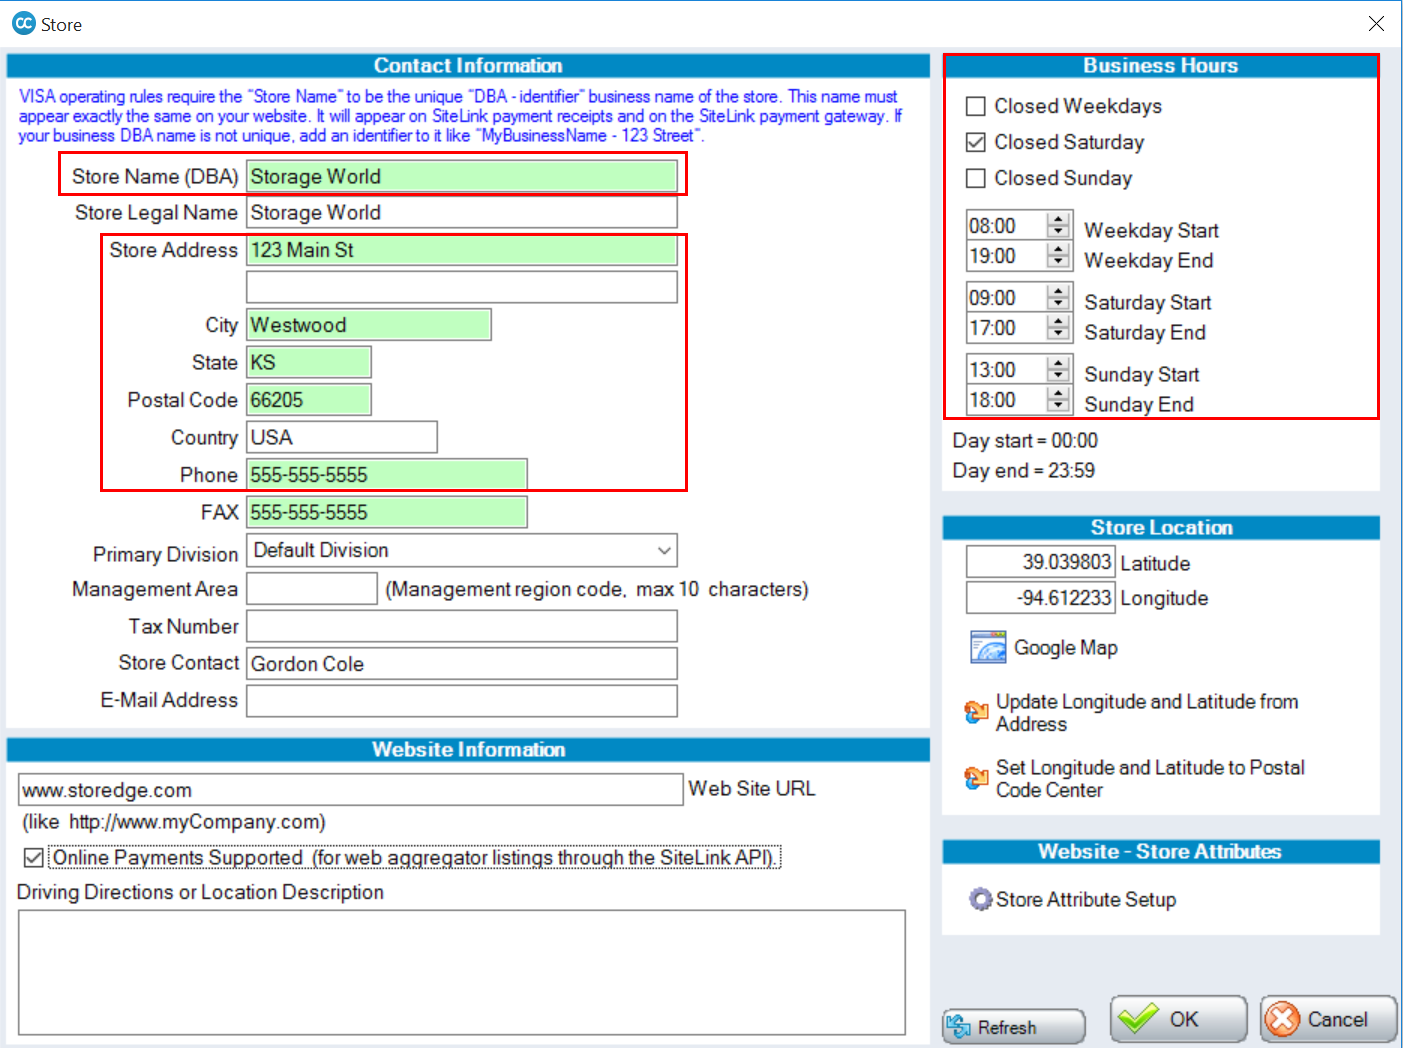Viewport: 1403px width, 1048px height.
Task: Edit City field Westwood
Action: coord(369,325)
